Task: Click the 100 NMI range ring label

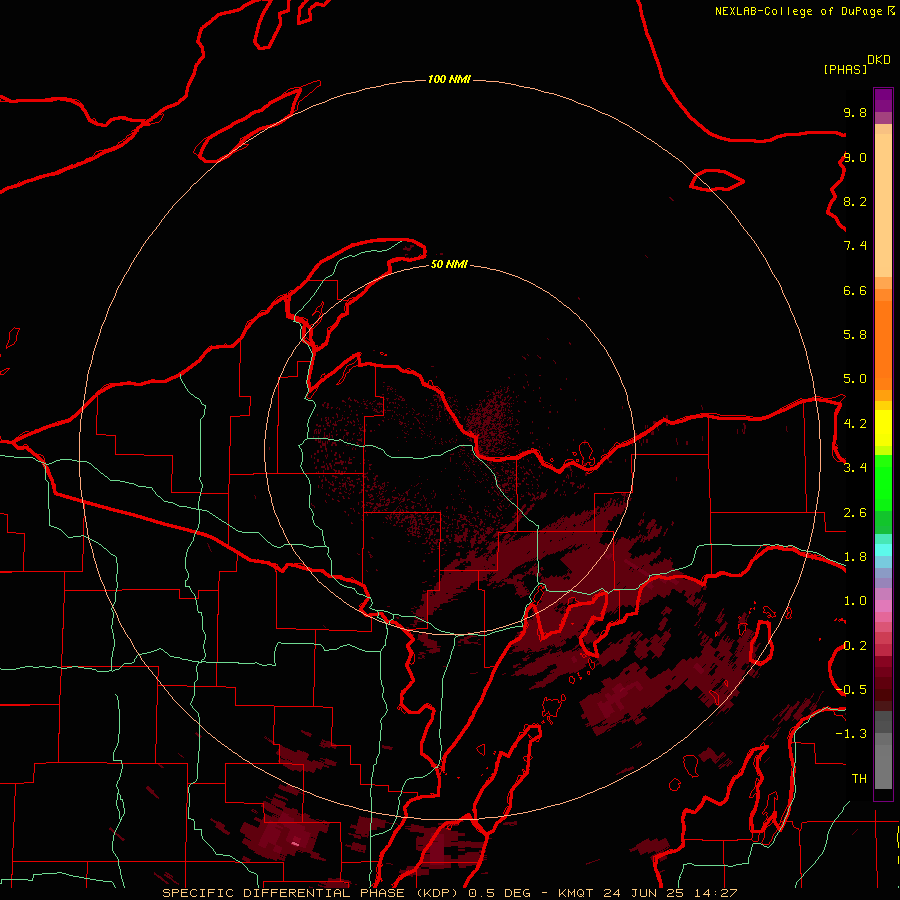Action: (449, 79)
